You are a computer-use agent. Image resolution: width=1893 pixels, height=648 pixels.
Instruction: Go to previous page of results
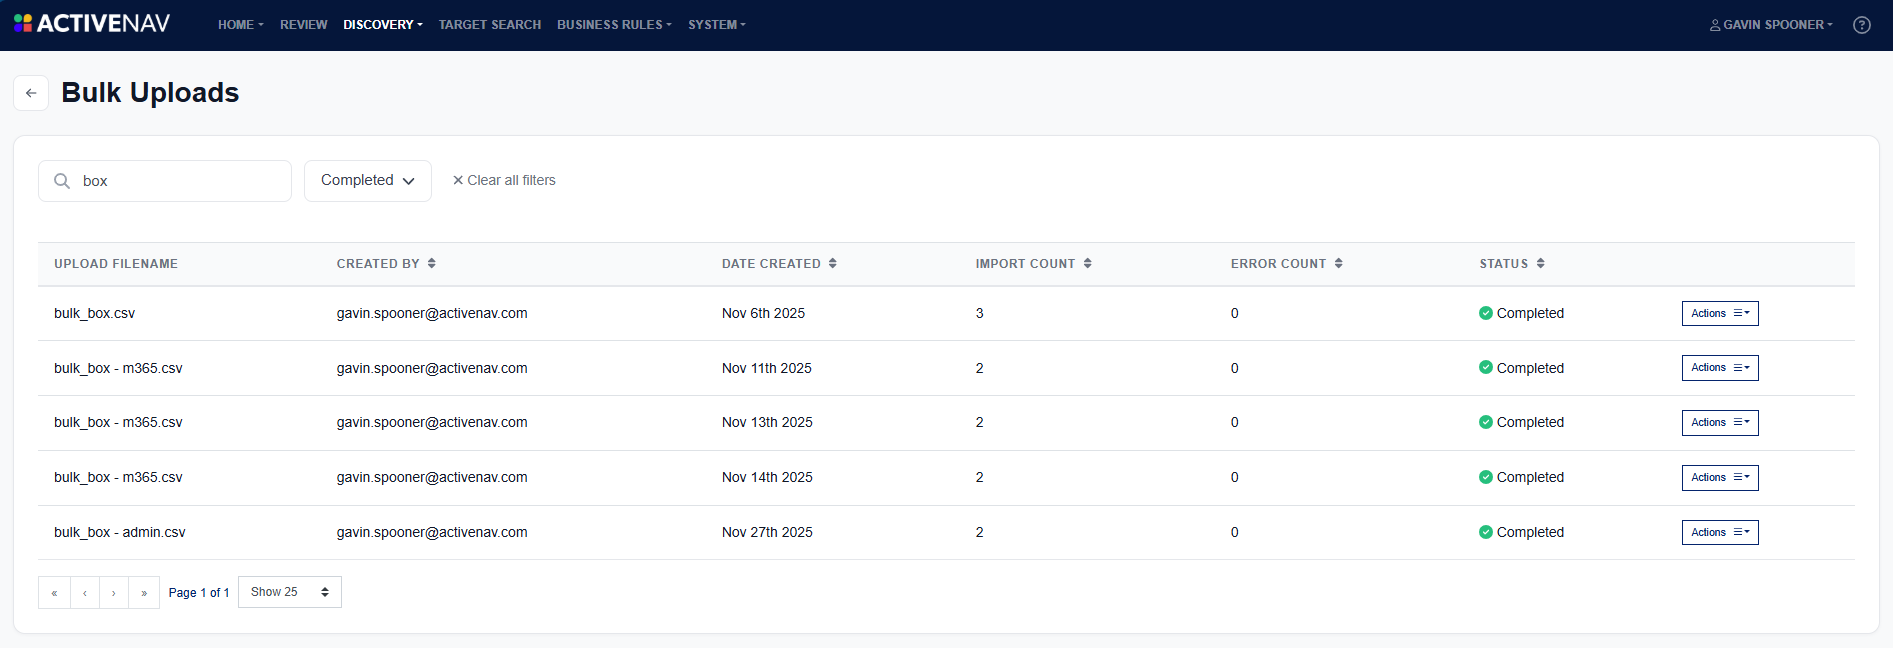tap(85, 593)
